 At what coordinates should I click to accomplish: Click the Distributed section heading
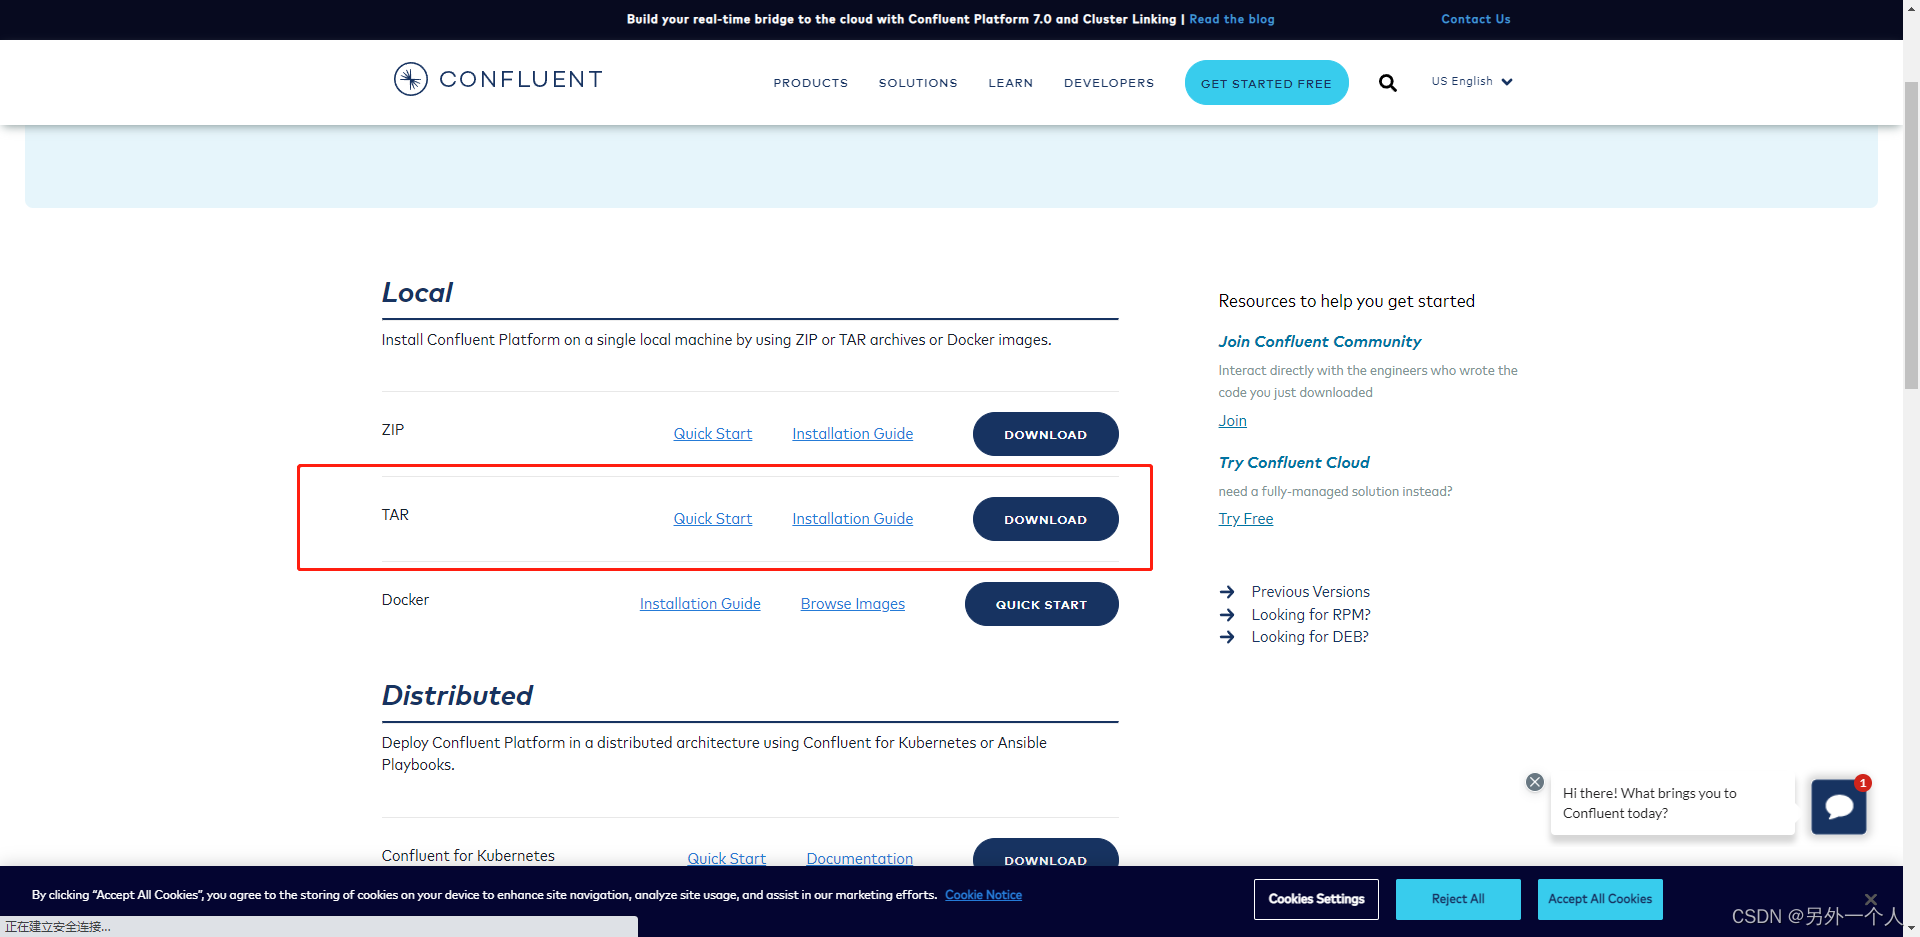click(457, 696)
